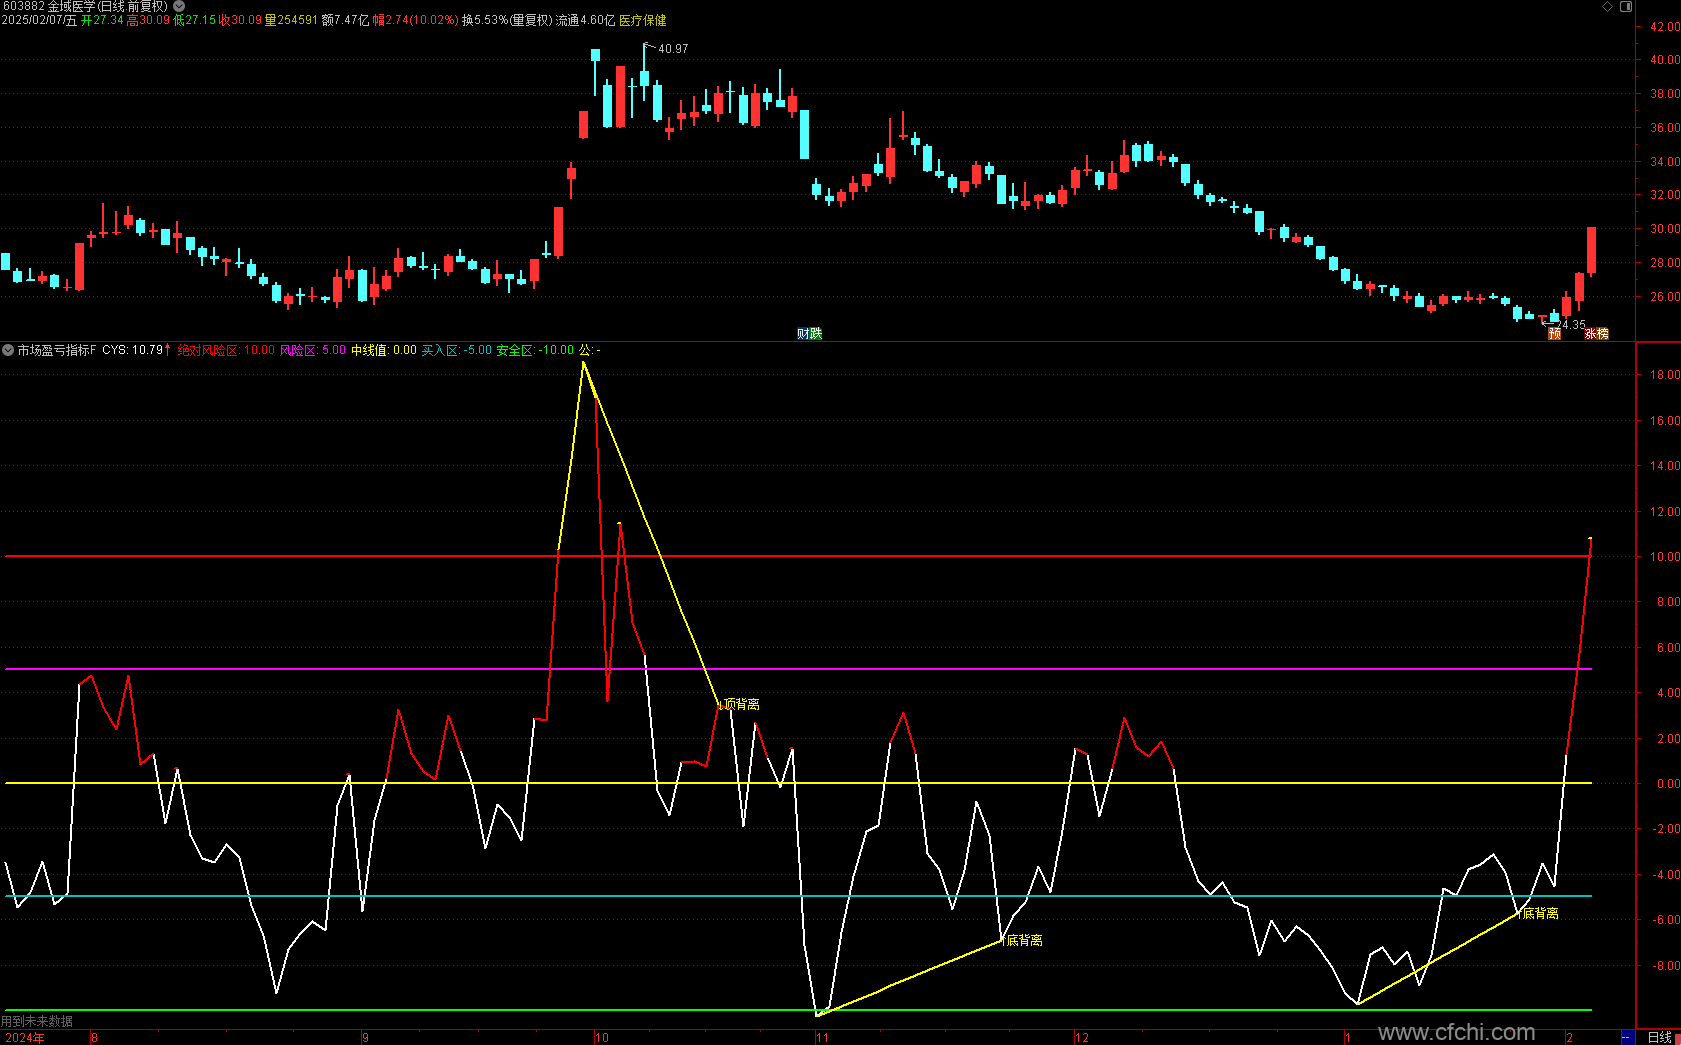Click the 流通4.60亿 float text
This screenshot has height=1045, width=1681.
586,20
